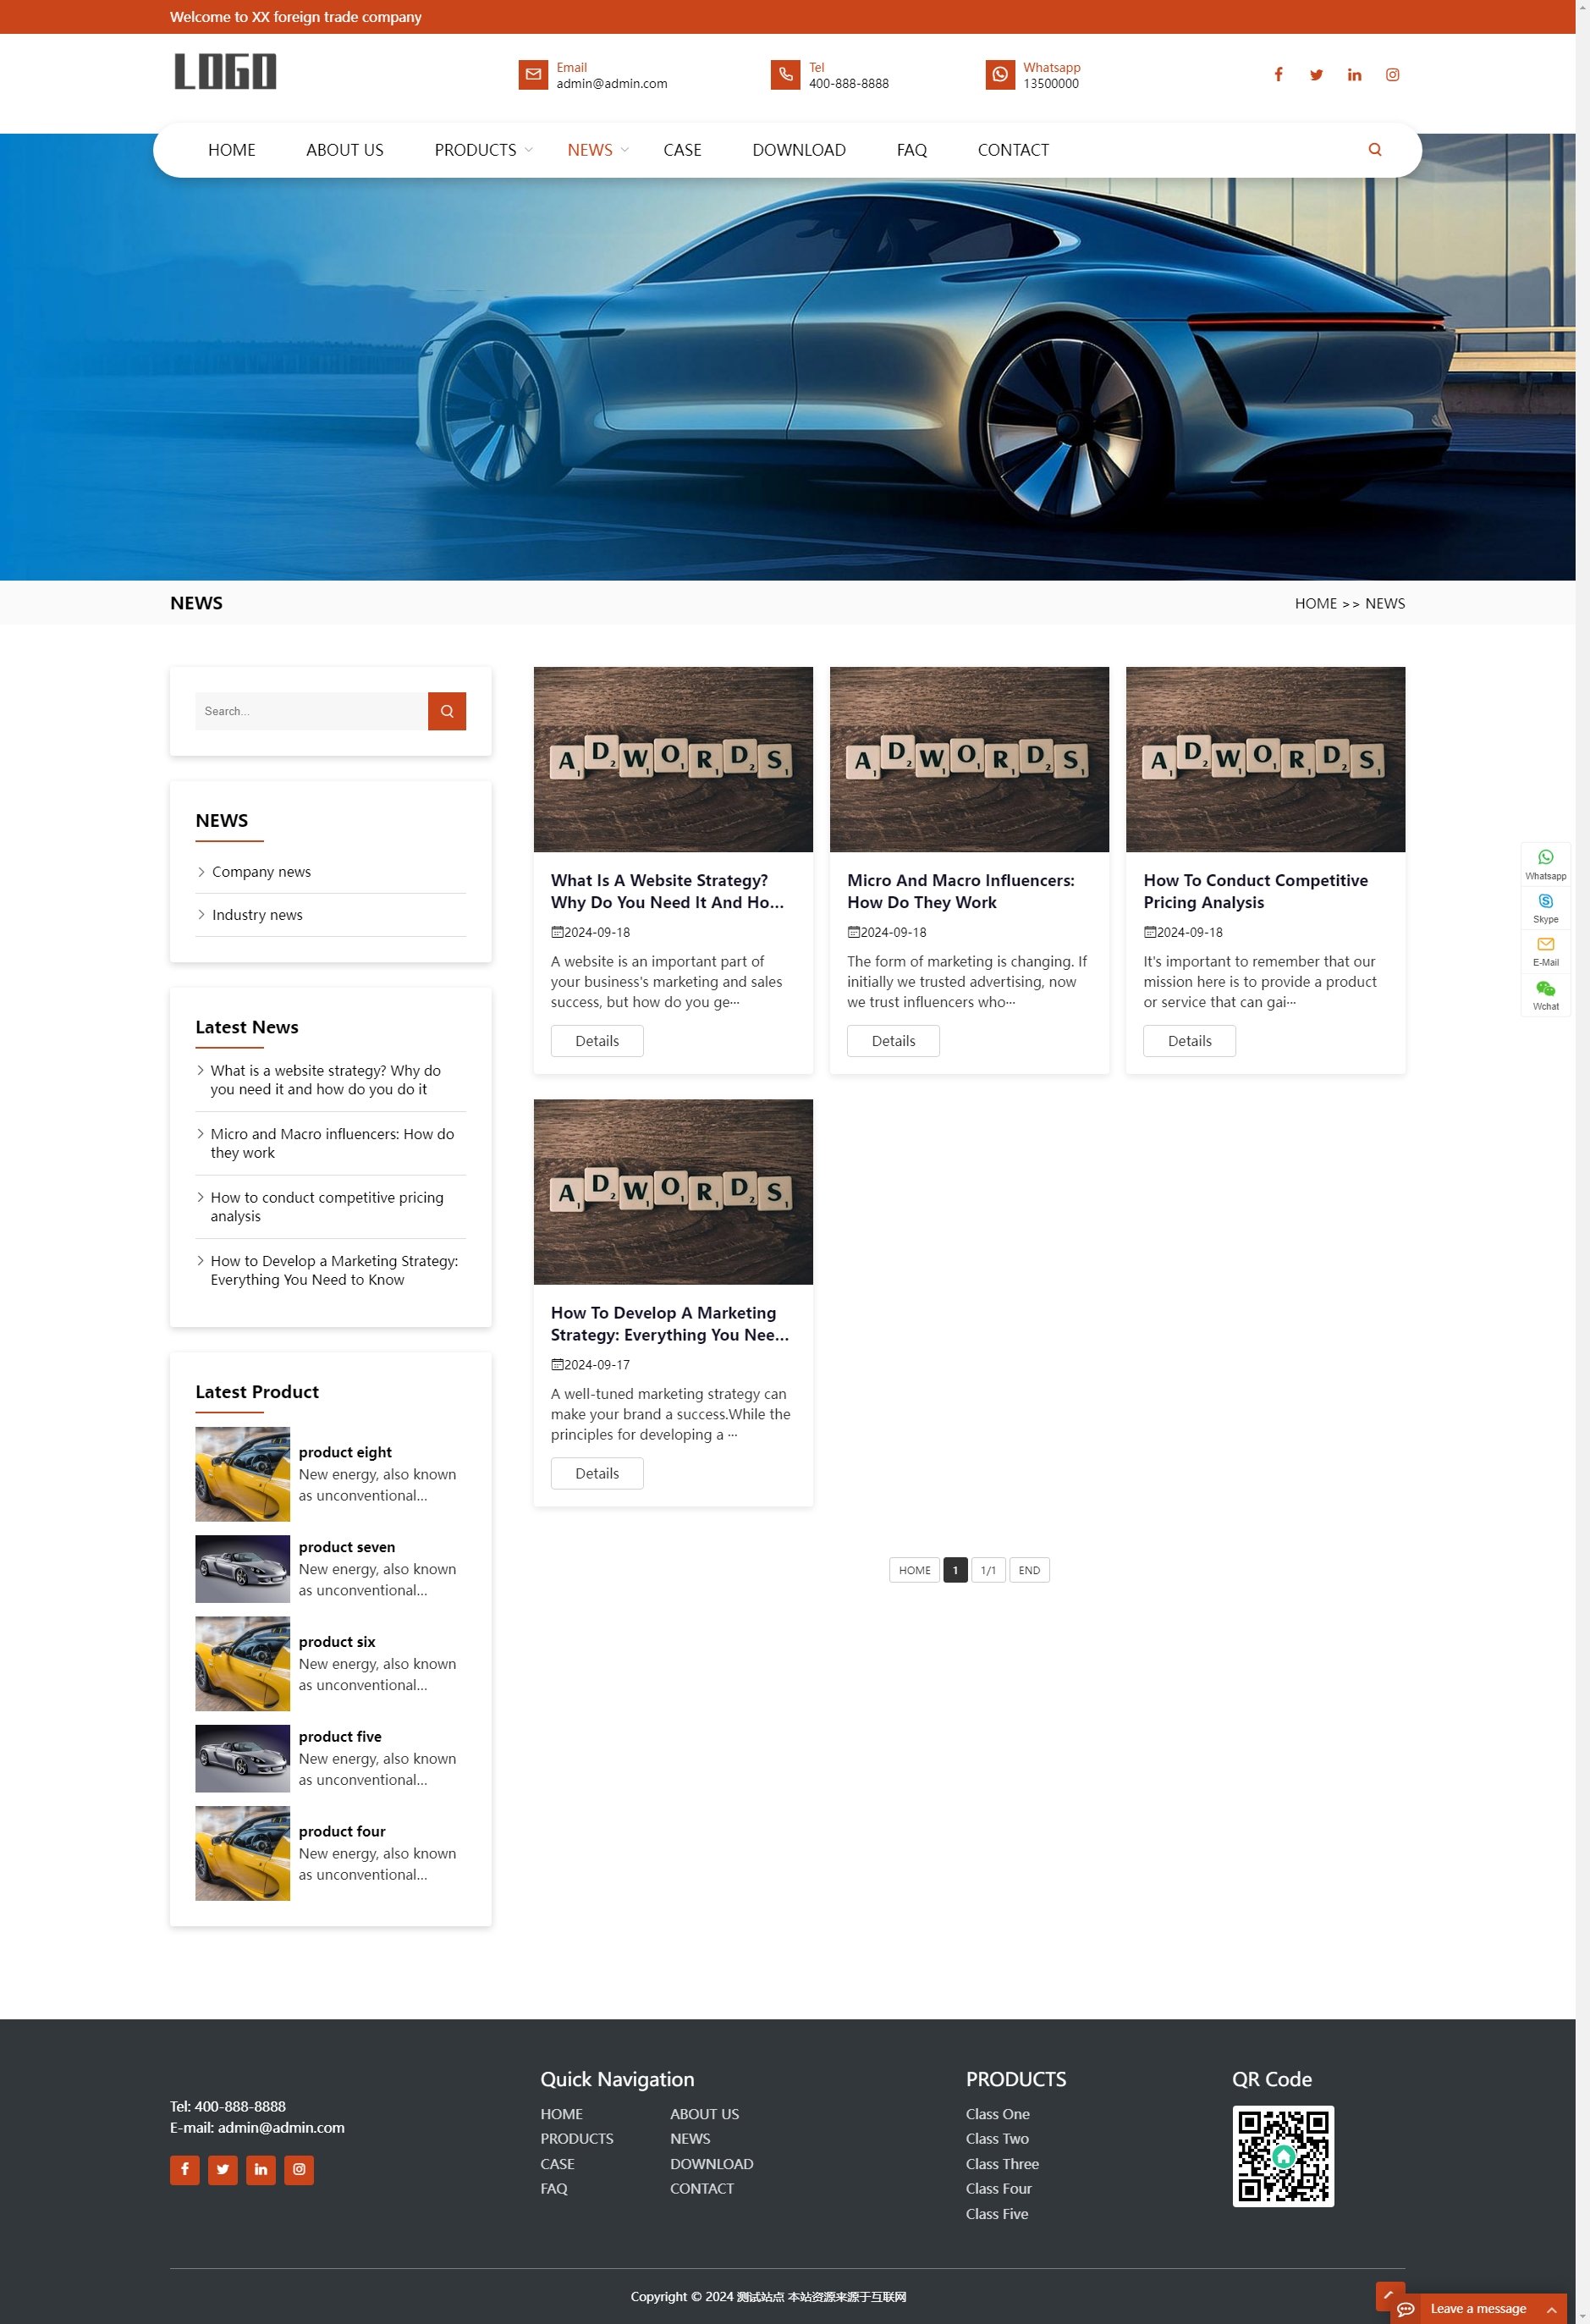Expand the NEWS menu dropdown arrow
The width and height of the screenshot is (1590, 2324).
pyautogui.click(x=625, y=150)
